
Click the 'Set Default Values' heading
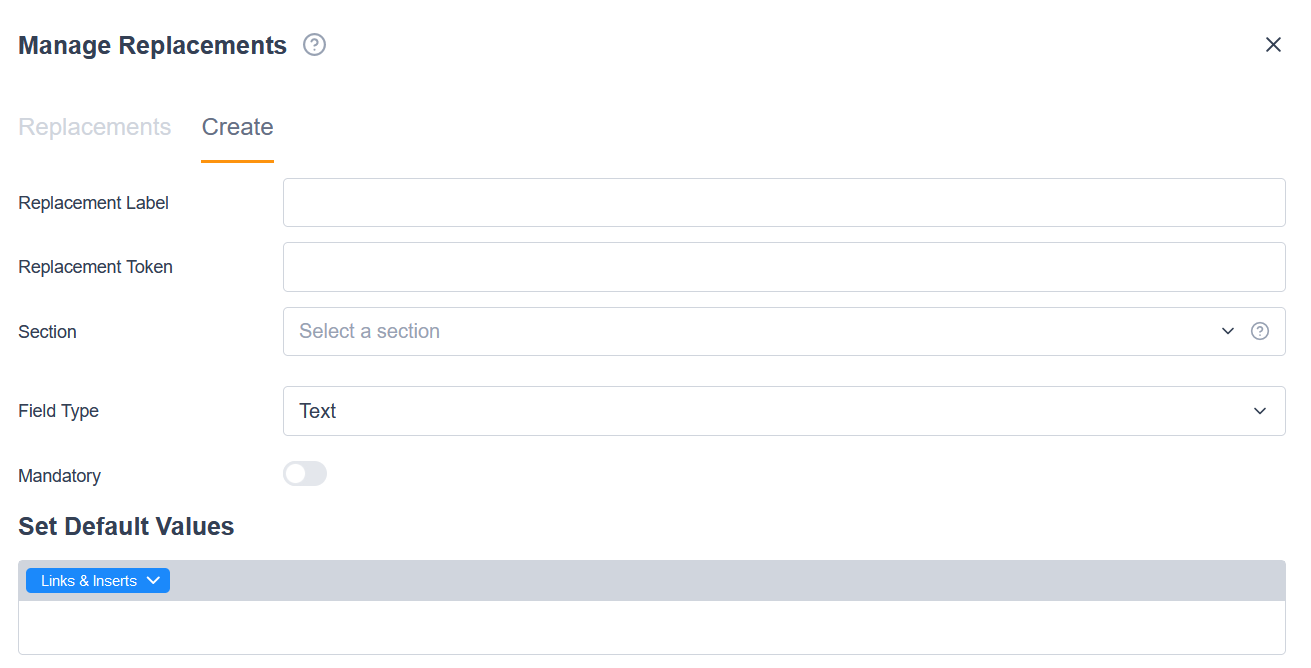tap(126, 526)
